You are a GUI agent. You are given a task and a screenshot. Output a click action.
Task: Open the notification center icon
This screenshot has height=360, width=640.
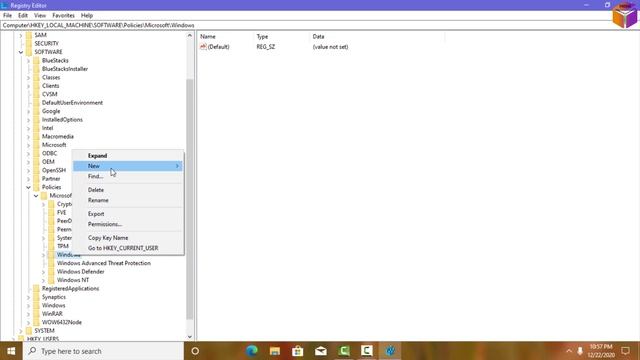(x=625, y=351)
